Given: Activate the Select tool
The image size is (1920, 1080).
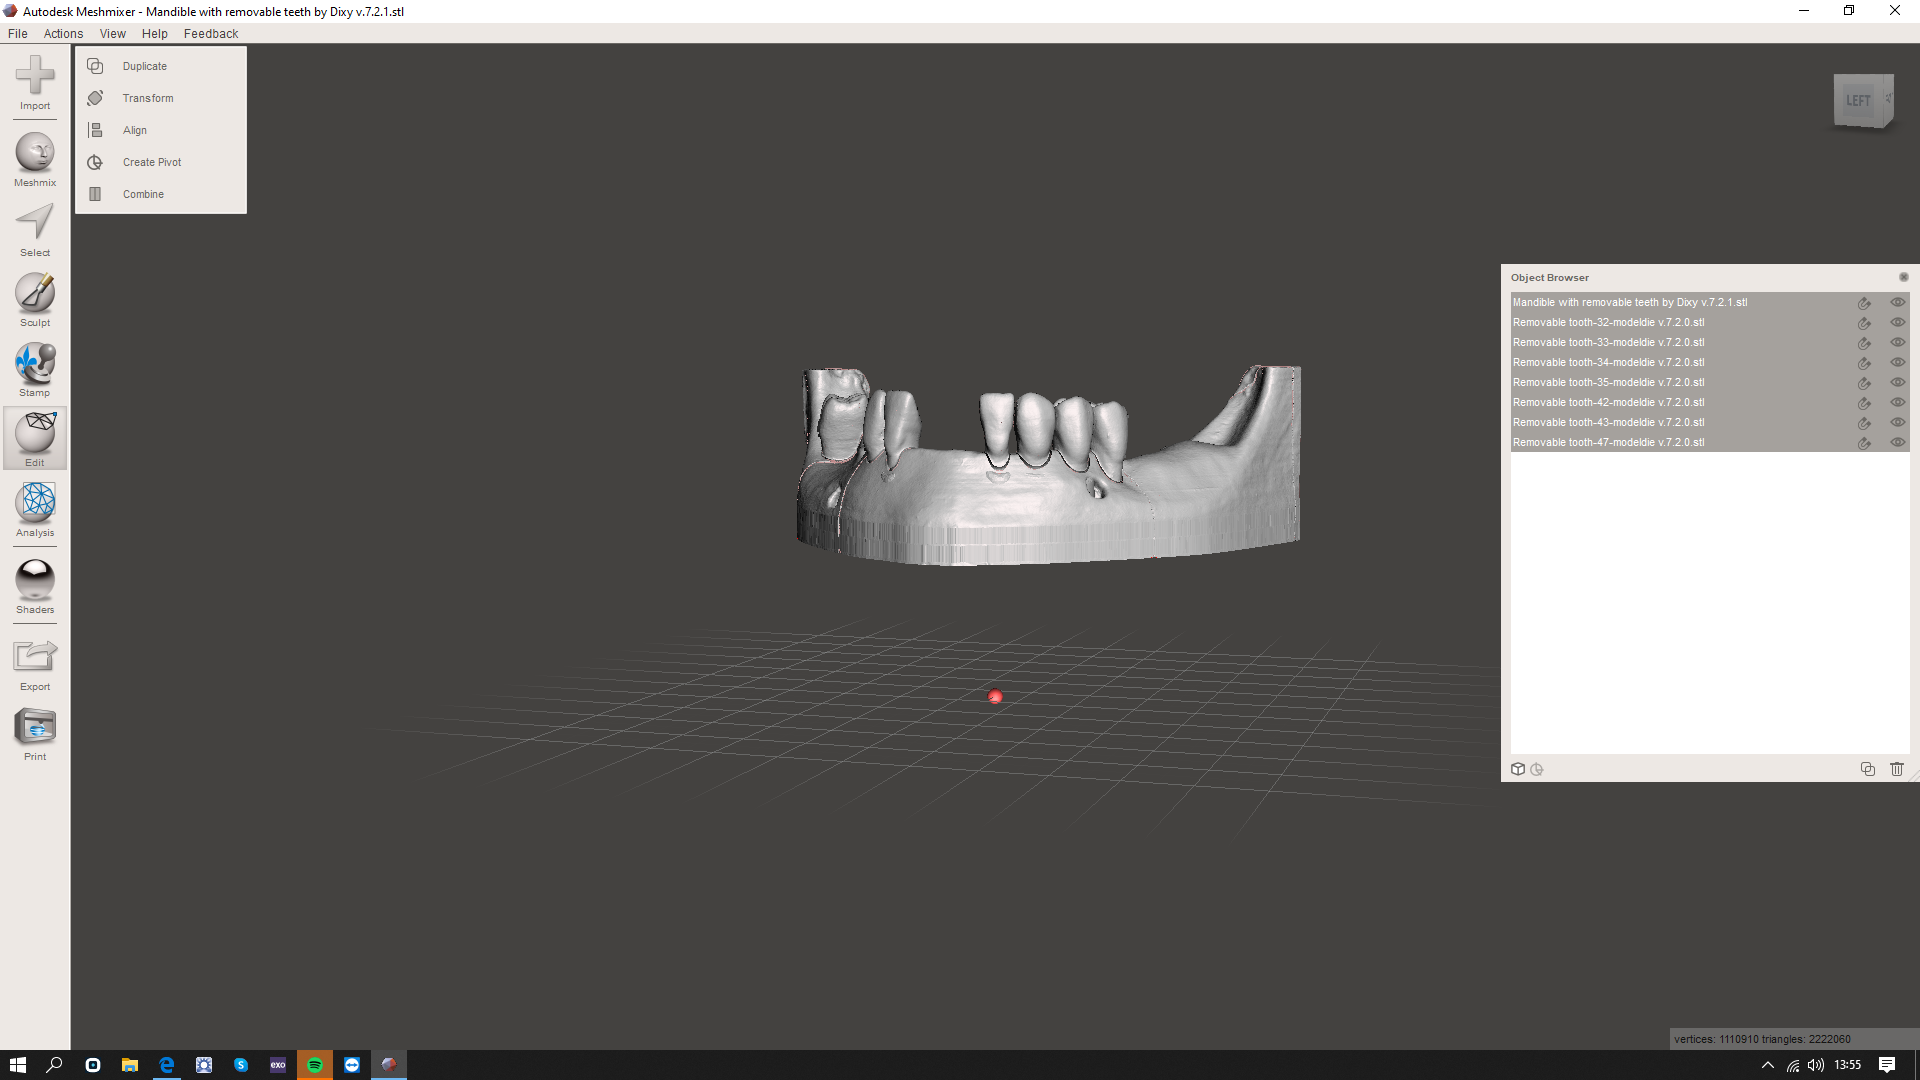Looking at the screenshot, I should pos(34,227).
